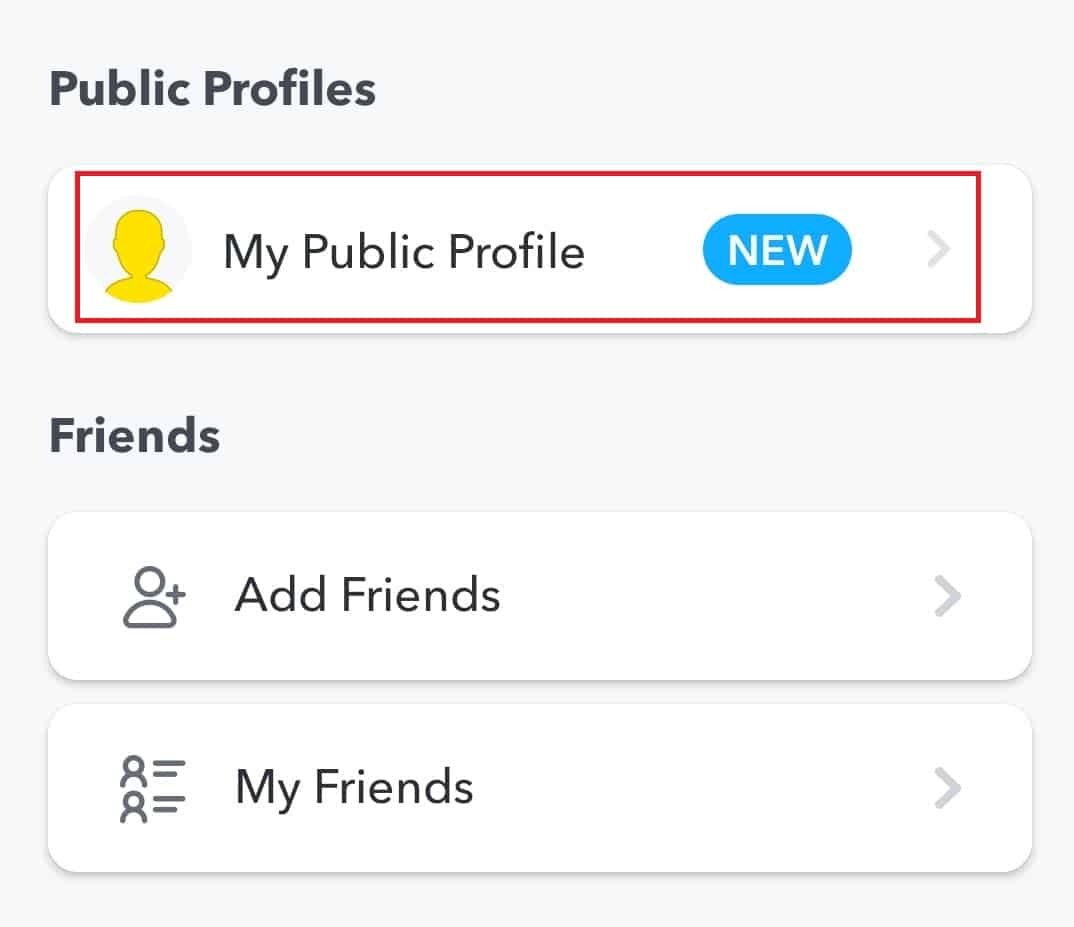Image resolution: width=1074 pixels, height=927 pixels.
Task: Click the plus sign on Add Friends icon
Action: coord(175,591)
